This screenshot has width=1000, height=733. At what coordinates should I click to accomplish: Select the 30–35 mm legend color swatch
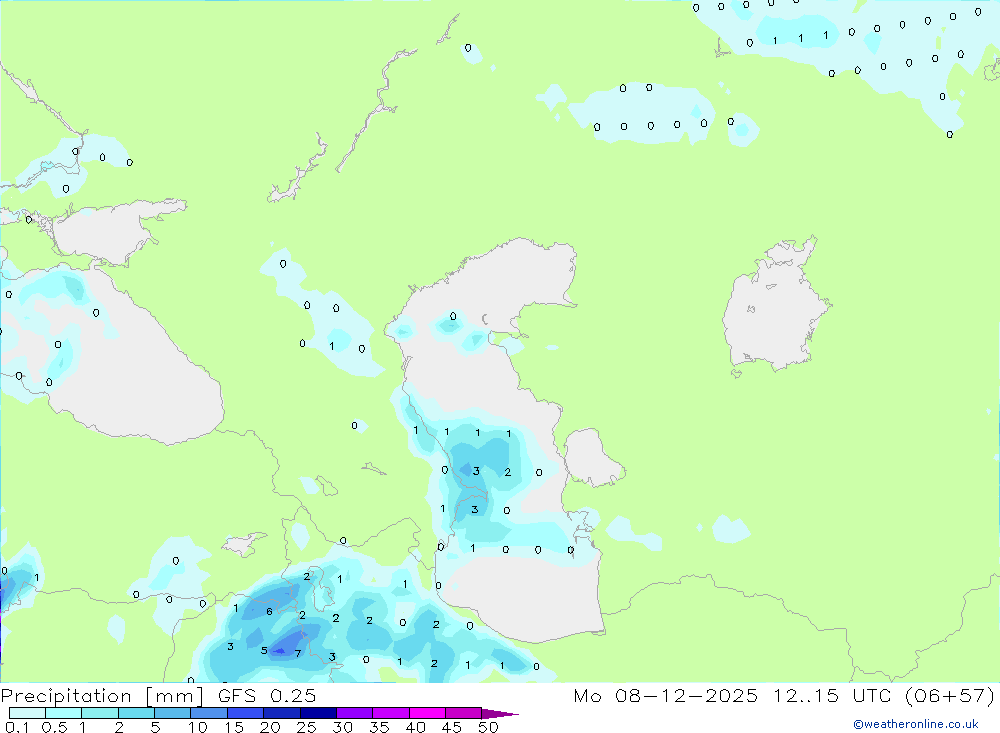click(x=355, y=713)
